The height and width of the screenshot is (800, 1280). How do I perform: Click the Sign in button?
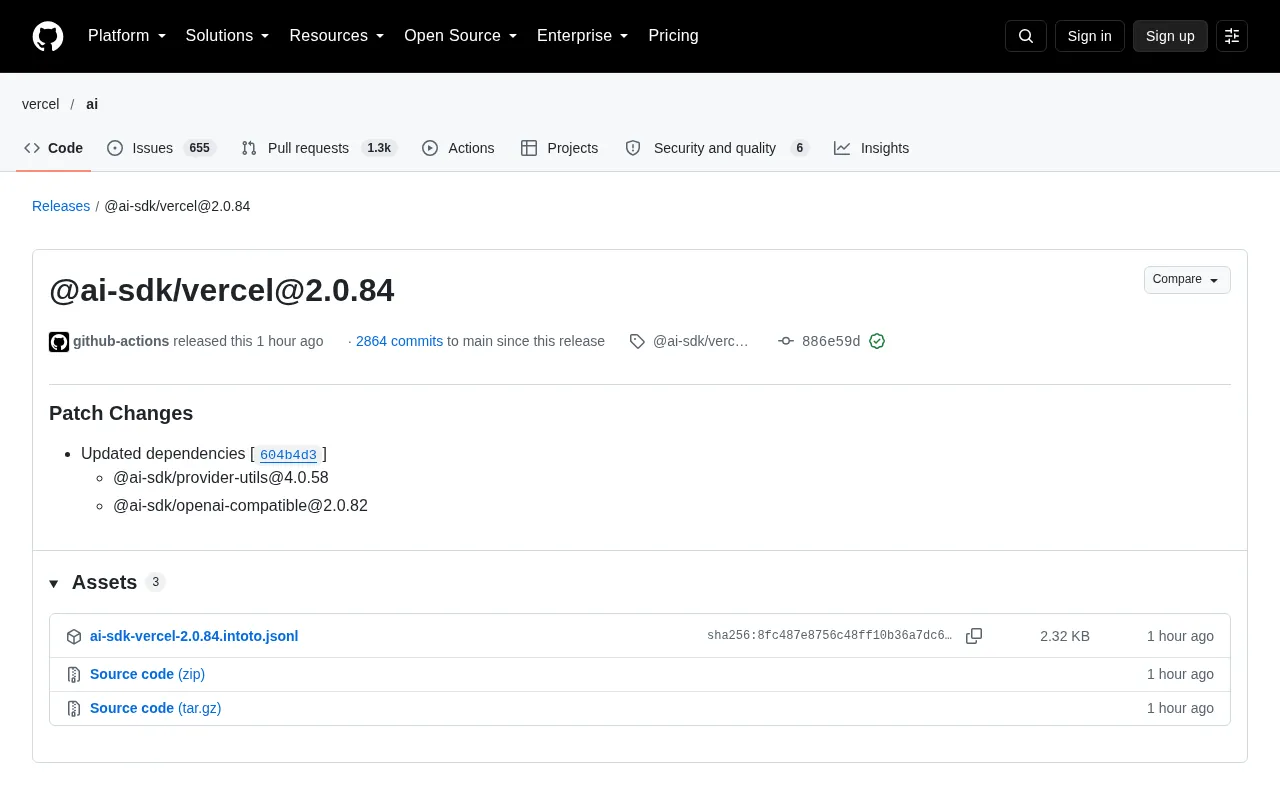1090,36
